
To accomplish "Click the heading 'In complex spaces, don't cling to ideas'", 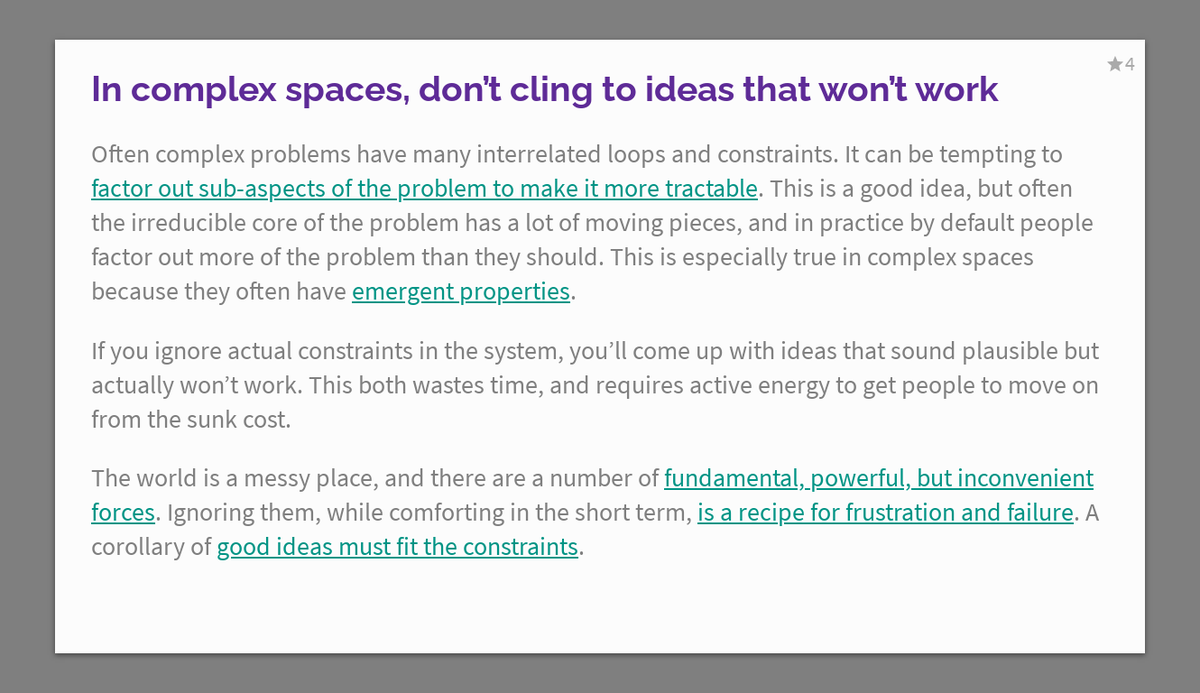I will click(x=544, y=90).
